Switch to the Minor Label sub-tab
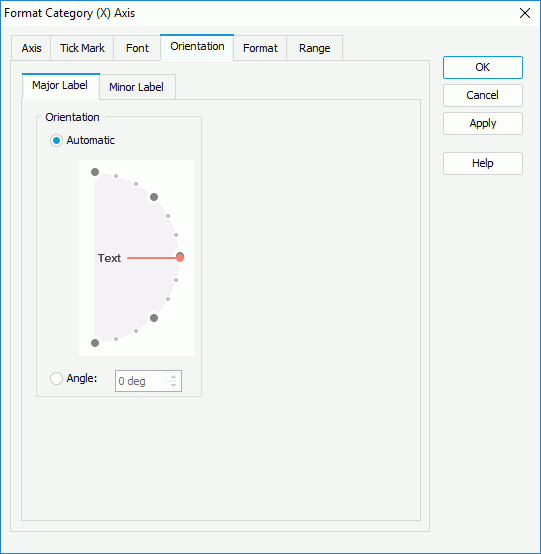Viewport: 541px width, 554px height. coord(137,87)
